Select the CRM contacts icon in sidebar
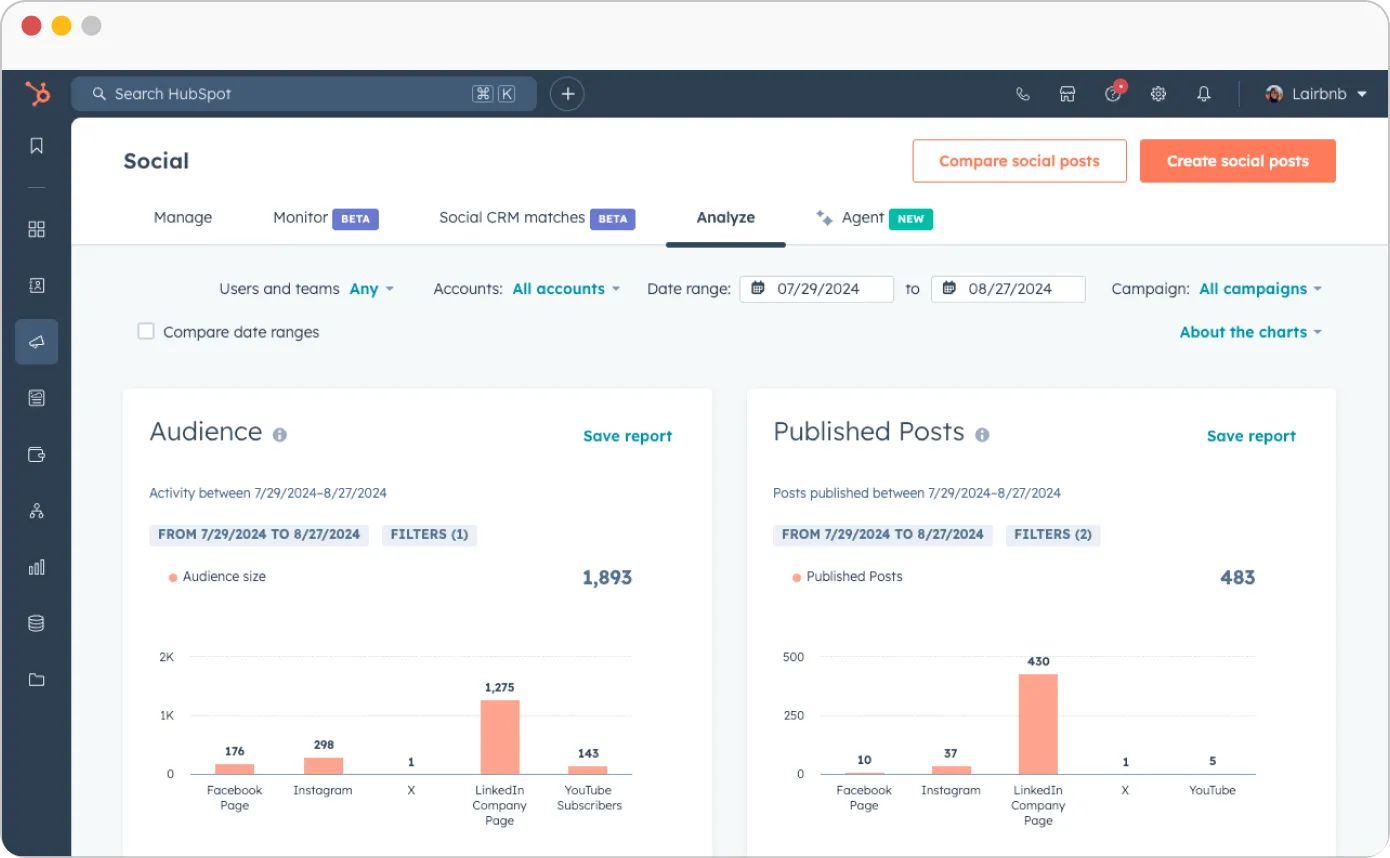1390x858 pixels. click(36, 285)
